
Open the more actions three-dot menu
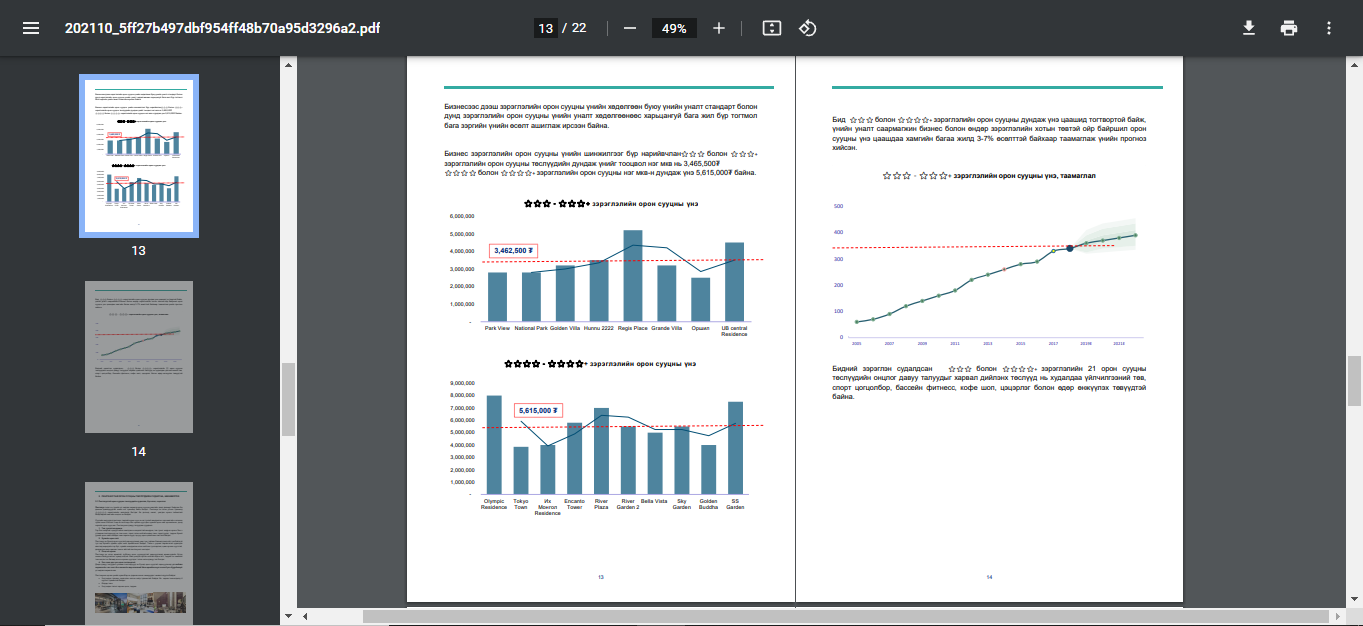tap(1329, 28)
